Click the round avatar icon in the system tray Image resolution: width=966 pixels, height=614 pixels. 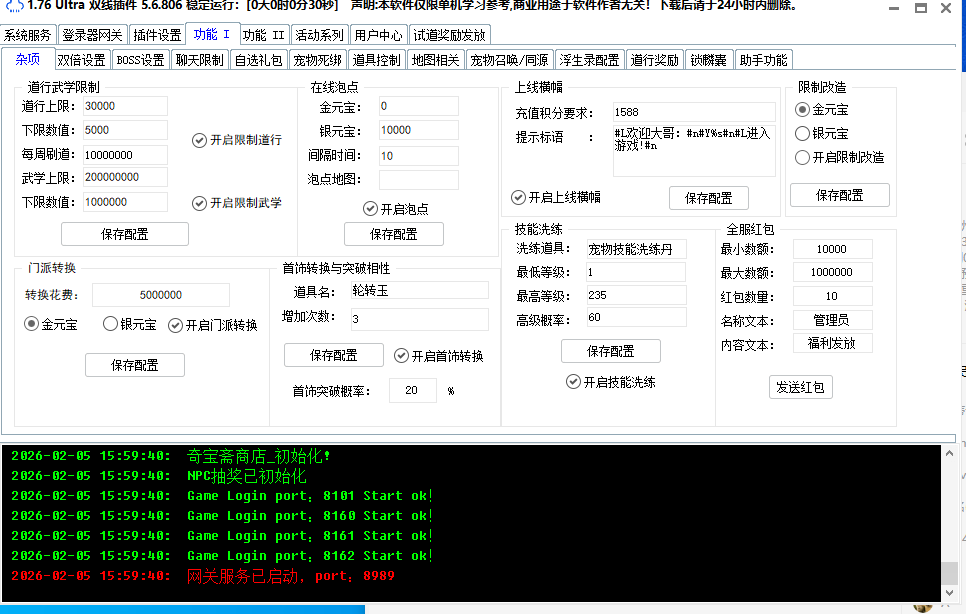tap(921, 605)
